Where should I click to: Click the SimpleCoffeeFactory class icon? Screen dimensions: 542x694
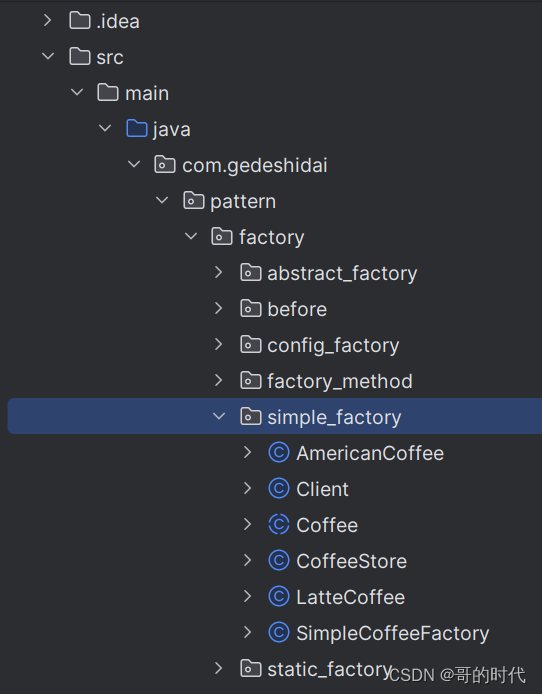(279, 632)
